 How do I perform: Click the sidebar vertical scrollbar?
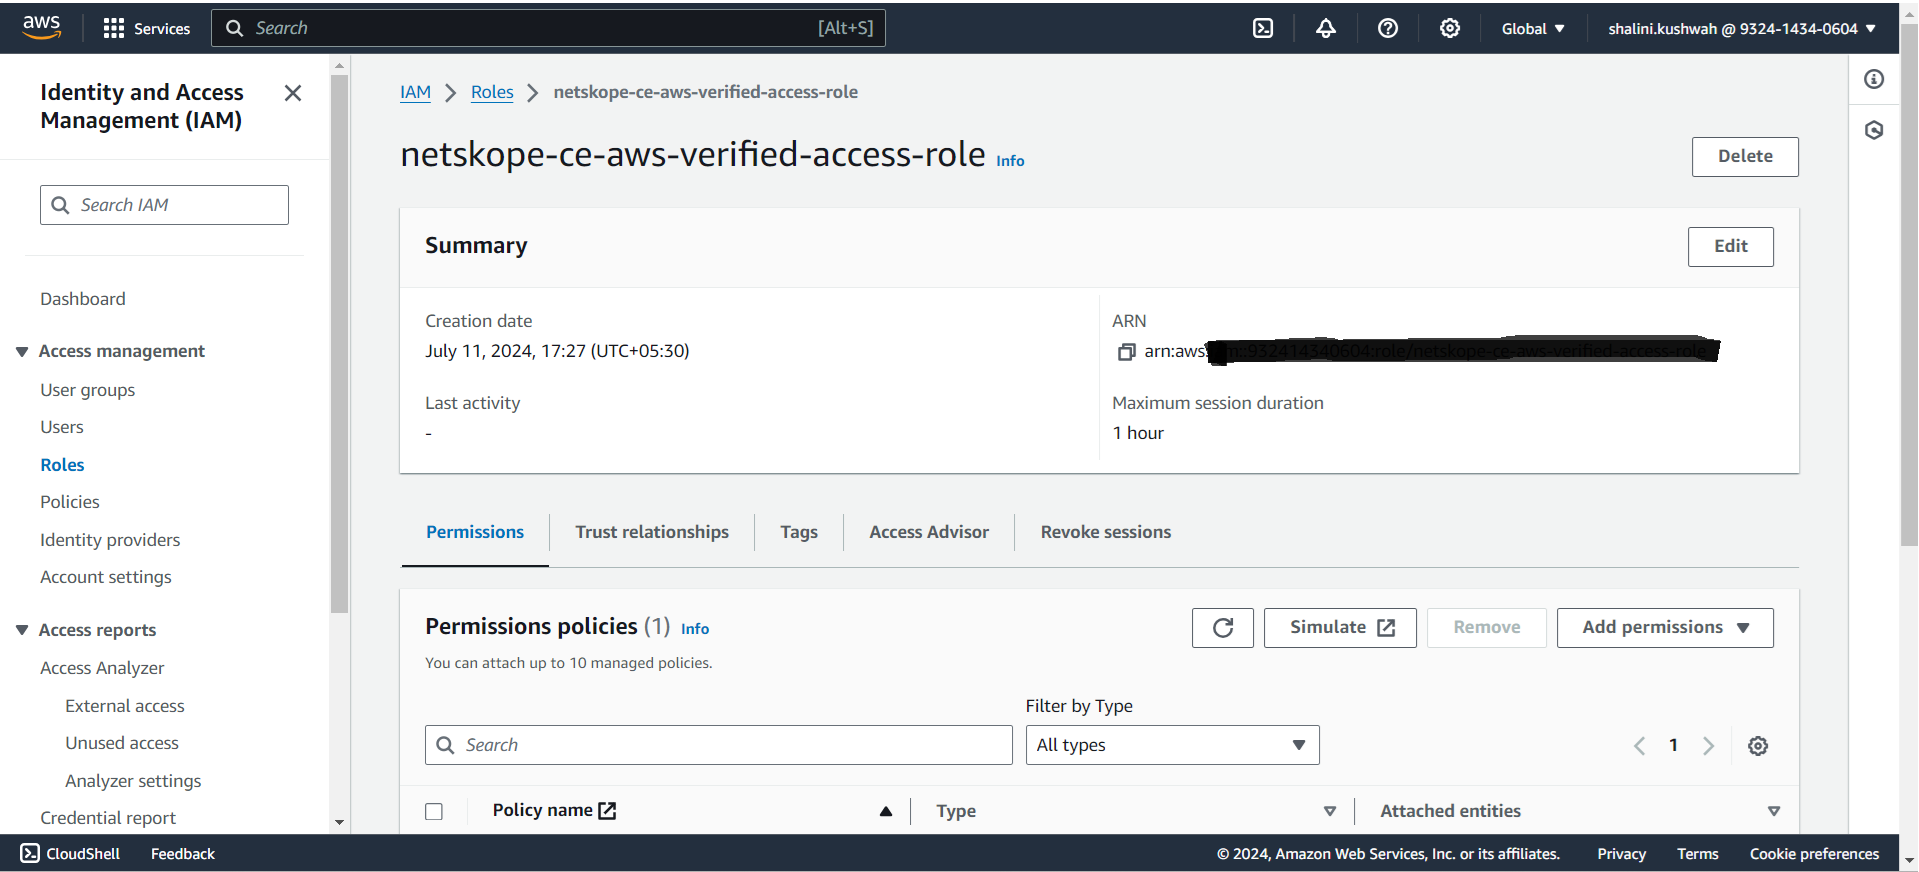tap(340, 344)
